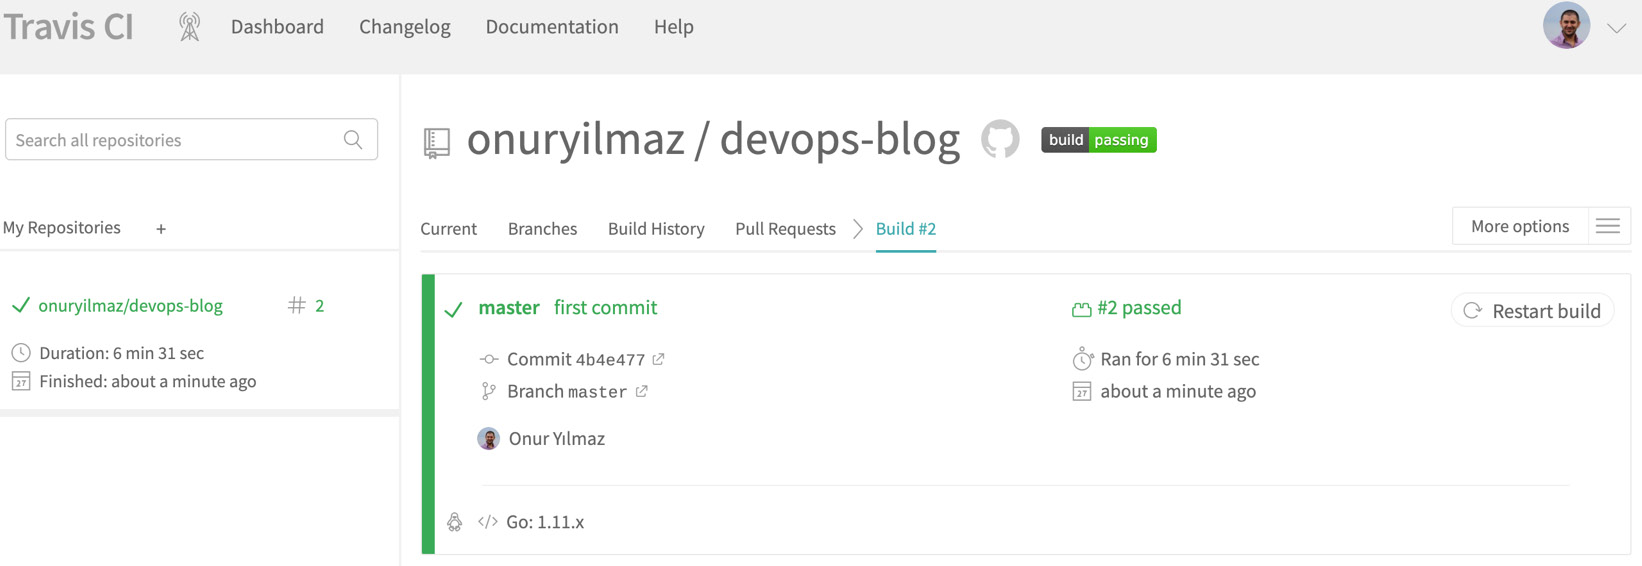
Task: Click the commit node icon
Action: (489, 359)
